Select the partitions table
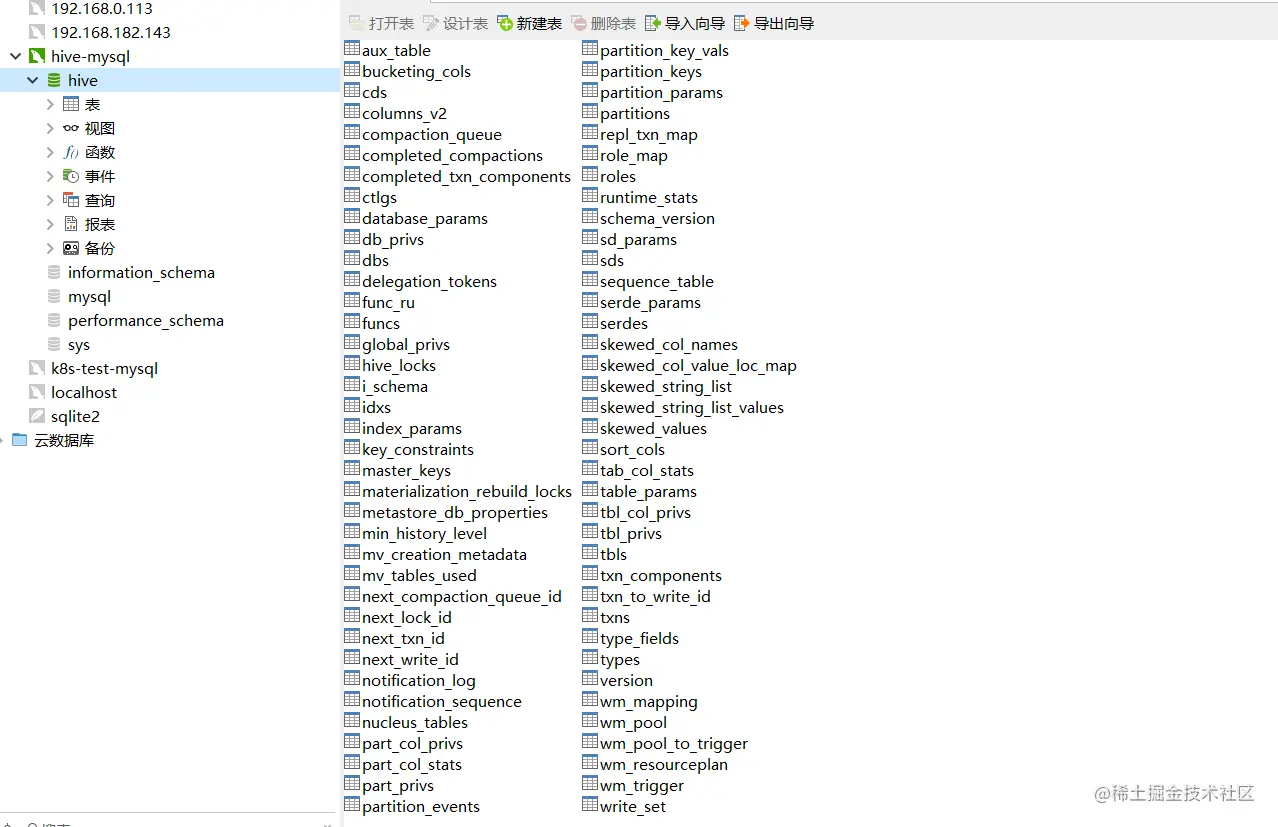 [x=635, y=113]
